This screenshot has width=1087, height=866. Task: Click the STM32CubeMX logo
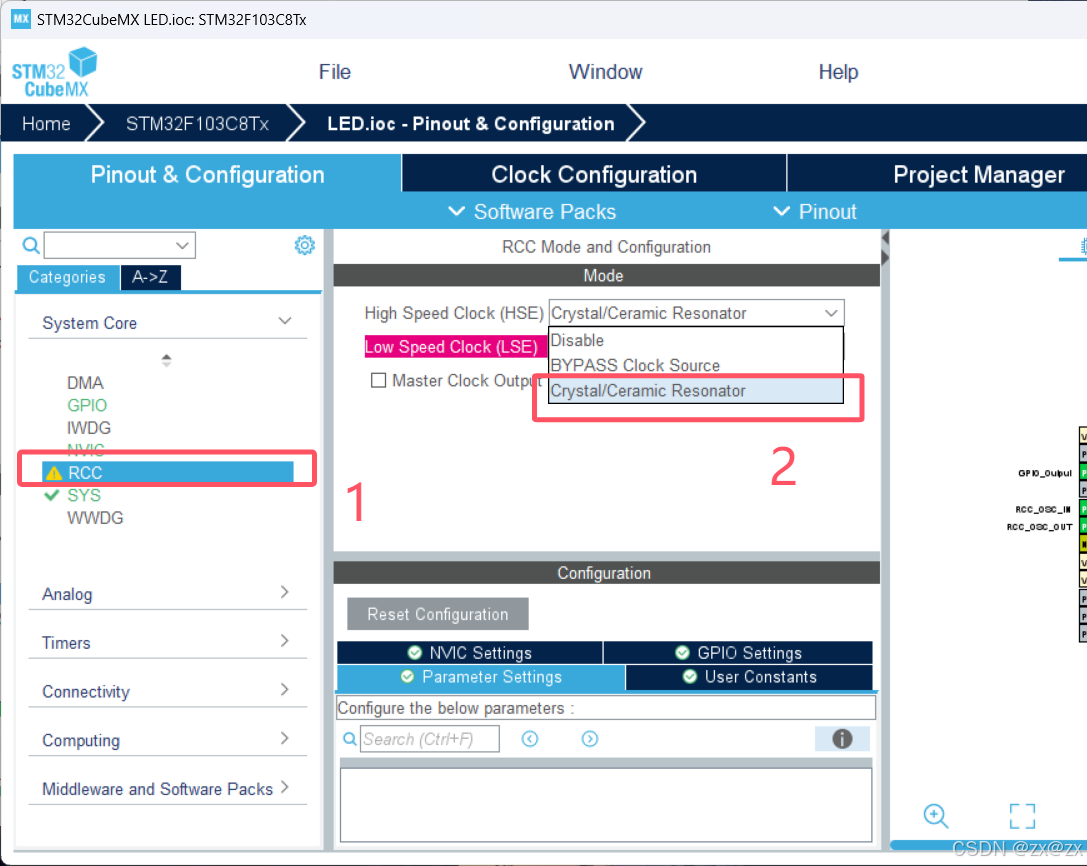pos(54,72)
